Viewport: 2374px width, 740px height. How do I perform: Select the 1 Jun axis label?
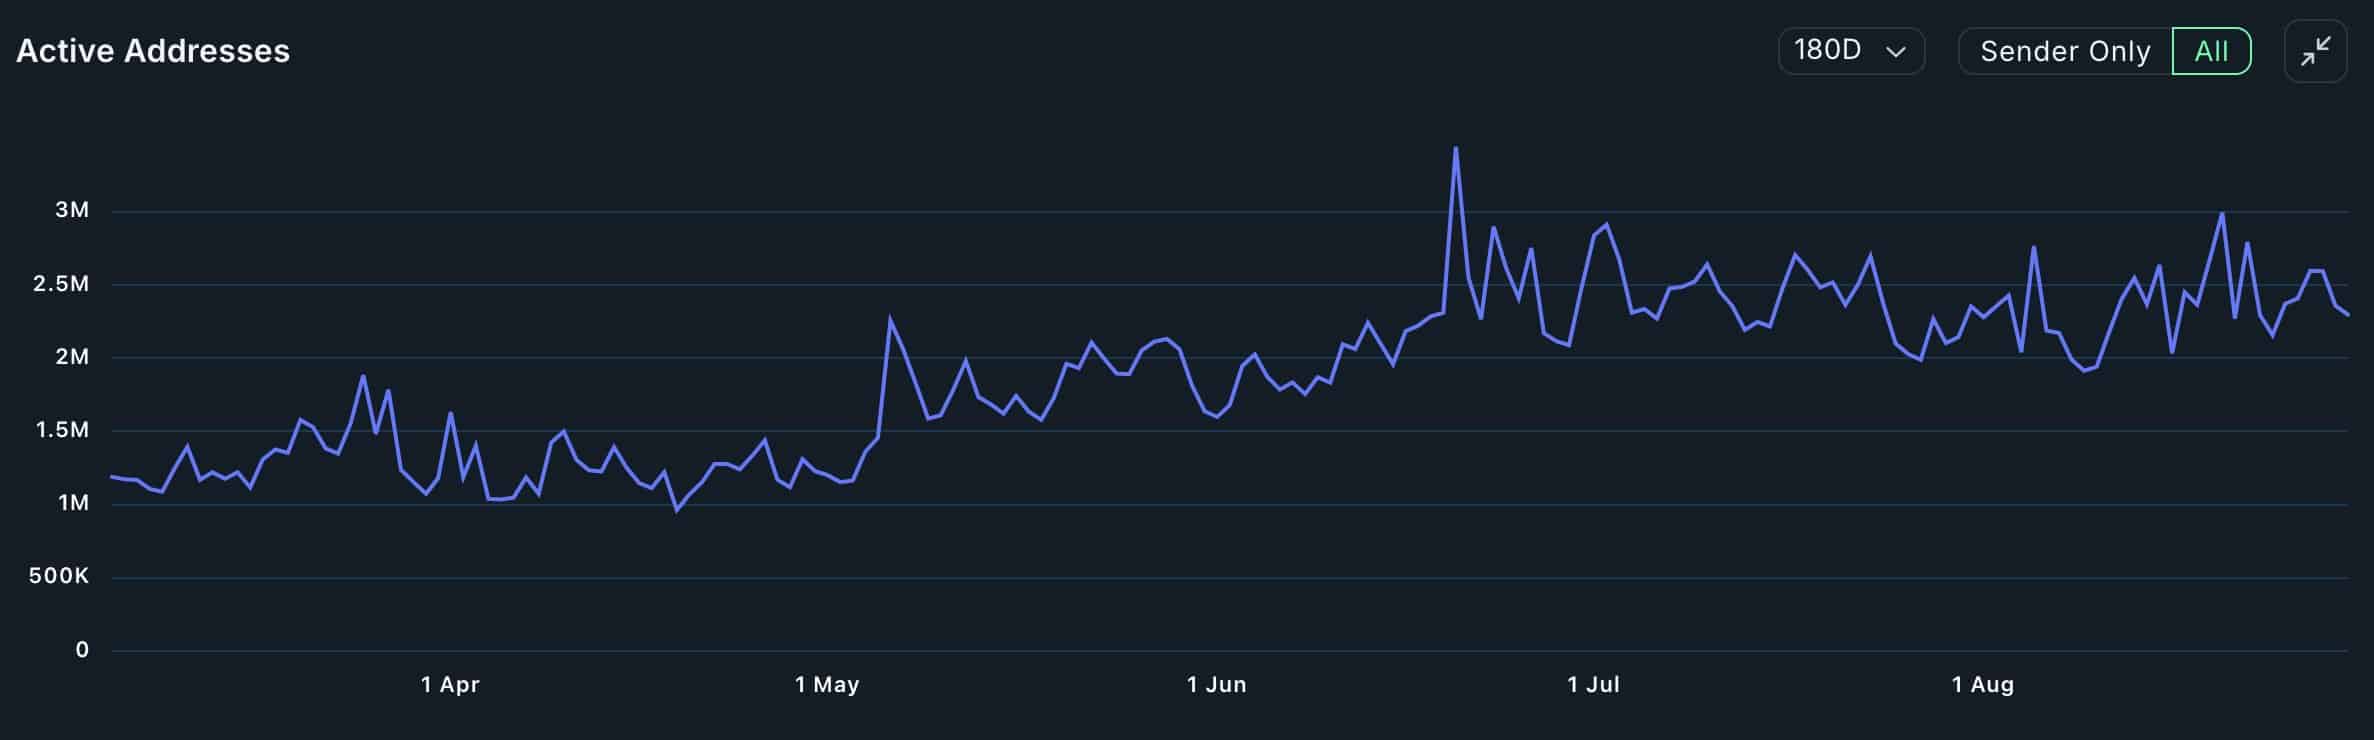1216,685
